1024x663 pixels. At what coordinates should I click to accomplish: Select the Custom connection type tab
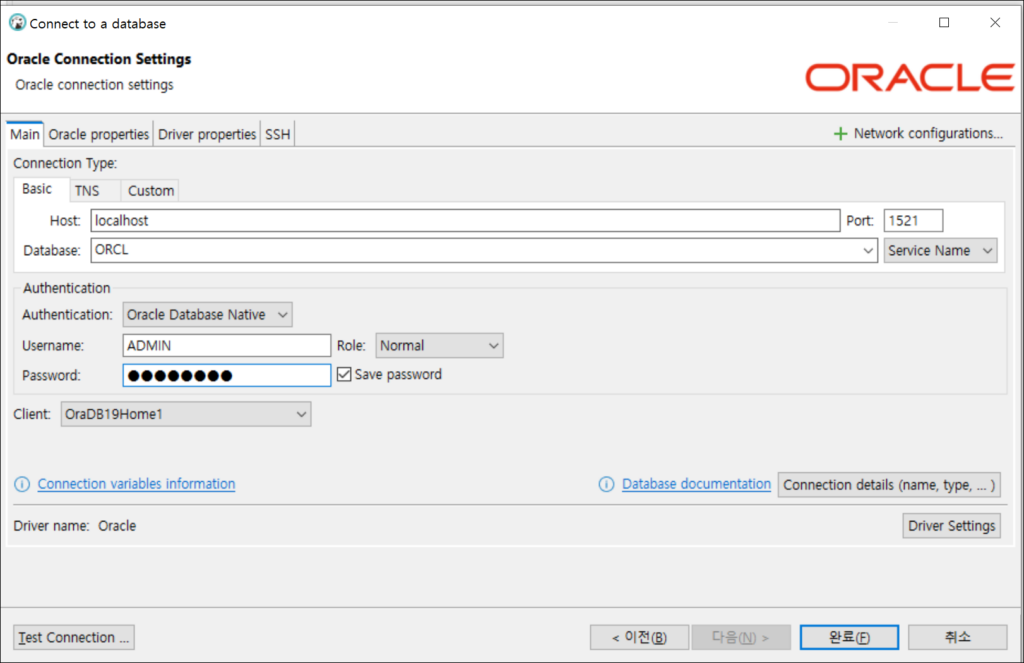tap(151, 191)
